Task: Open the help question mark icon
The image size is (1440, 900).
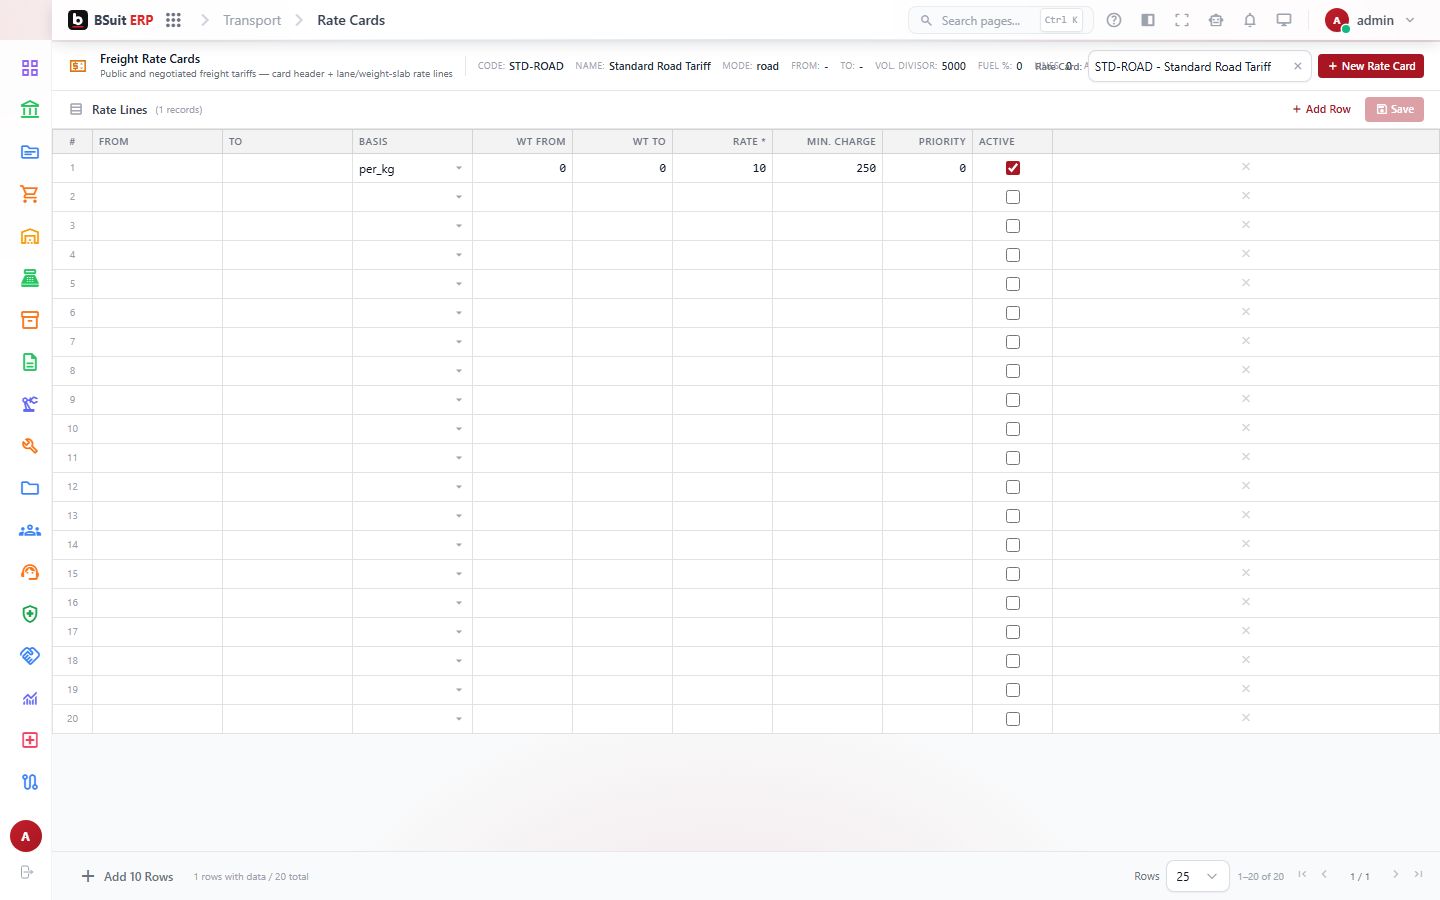Action: pyautogui.click(x=1114, y=20)
